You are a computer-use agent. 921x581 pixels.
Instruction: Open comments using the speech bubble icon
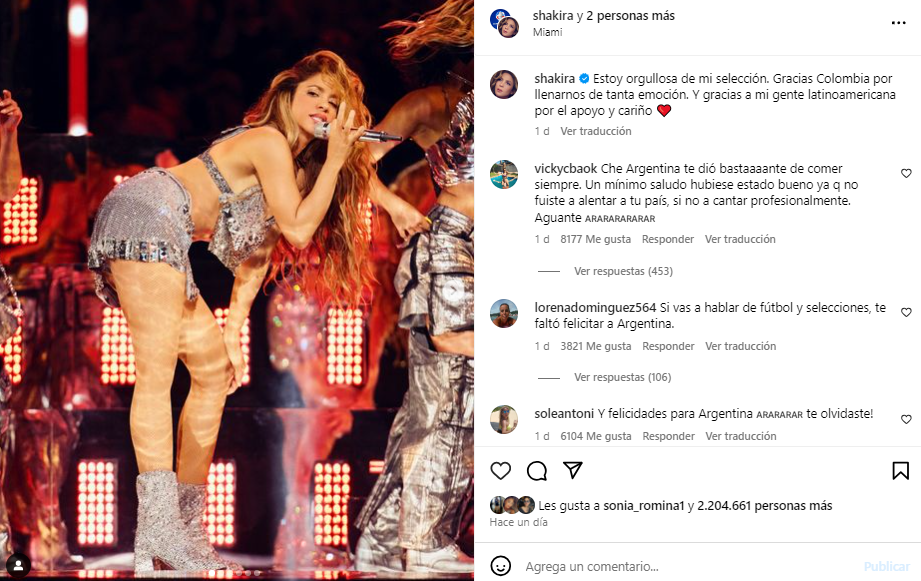[537, 471]
